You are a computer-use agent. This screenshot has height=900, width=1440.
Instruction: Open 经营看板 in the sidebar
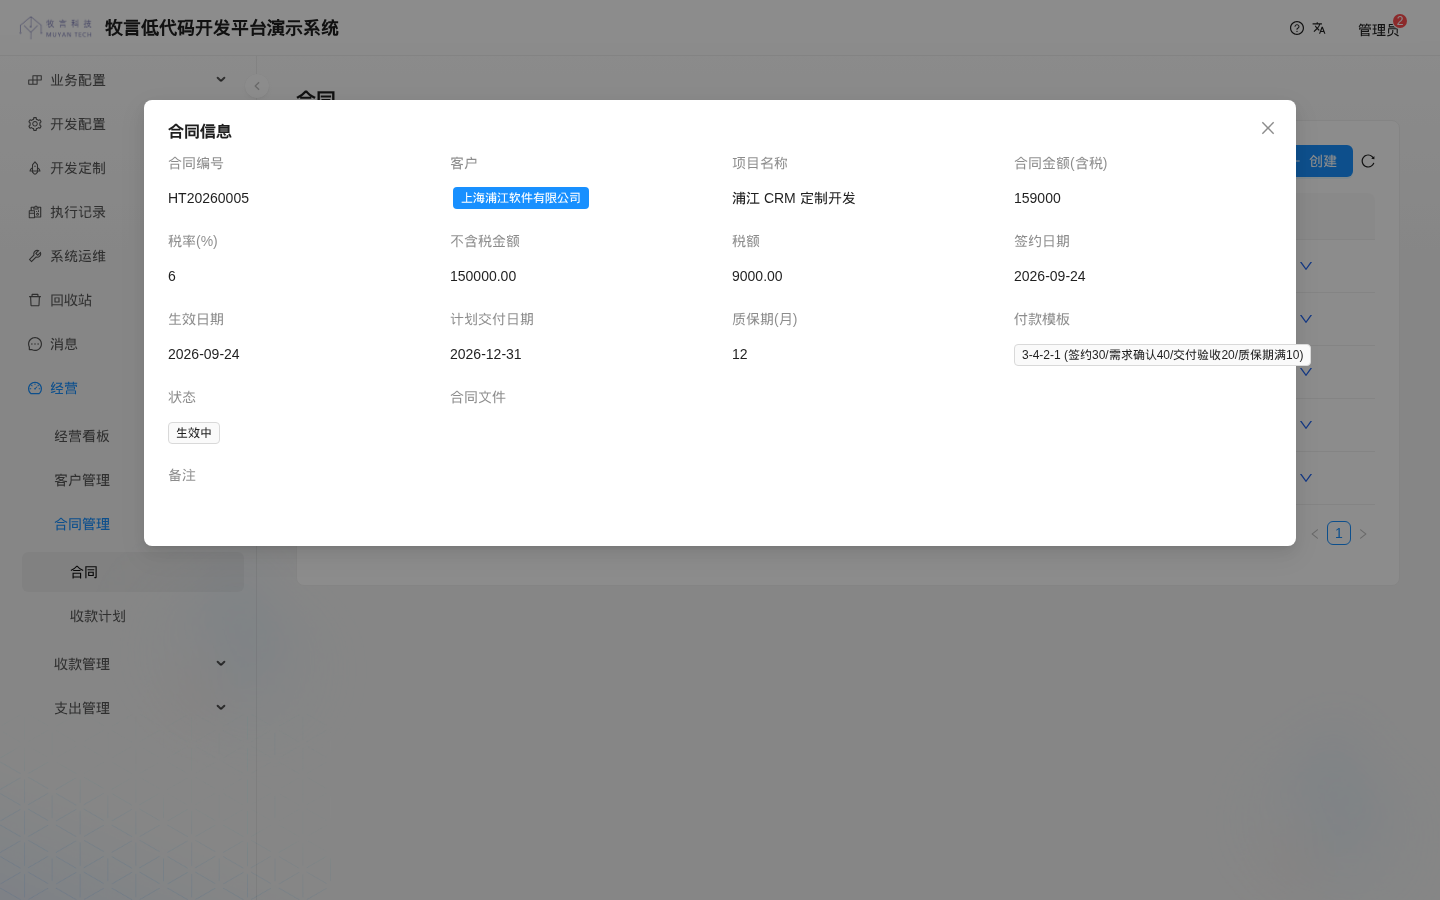(82, 436)
